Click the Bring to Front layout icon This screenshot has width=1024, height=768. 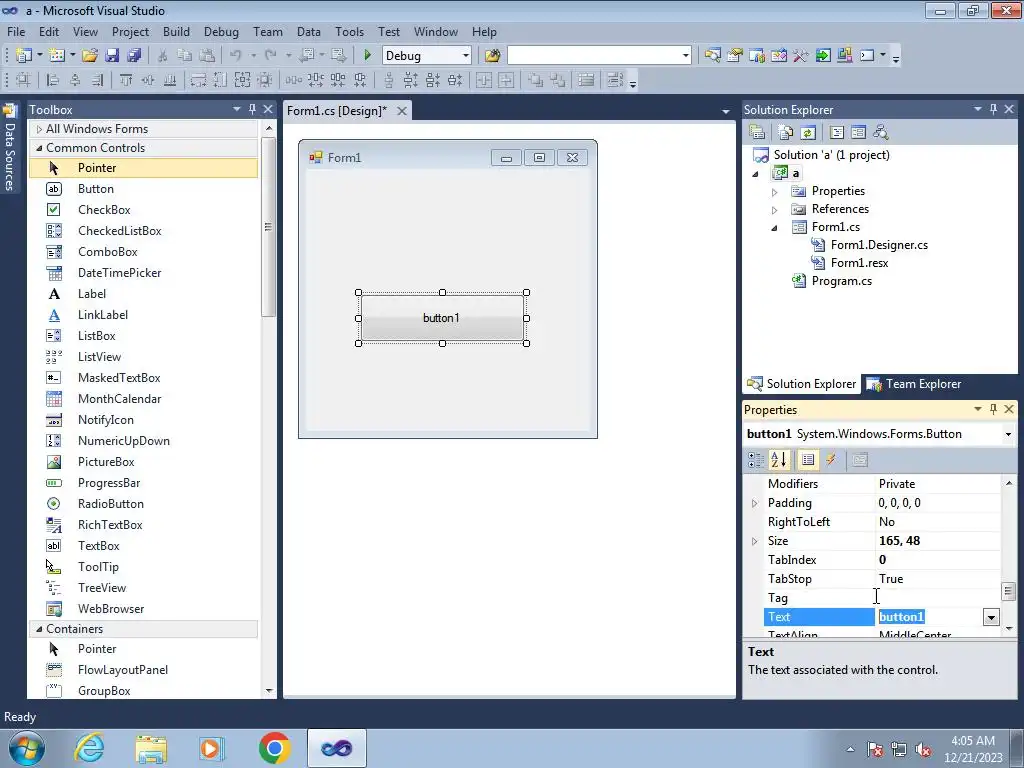click(x=536, y=80)
